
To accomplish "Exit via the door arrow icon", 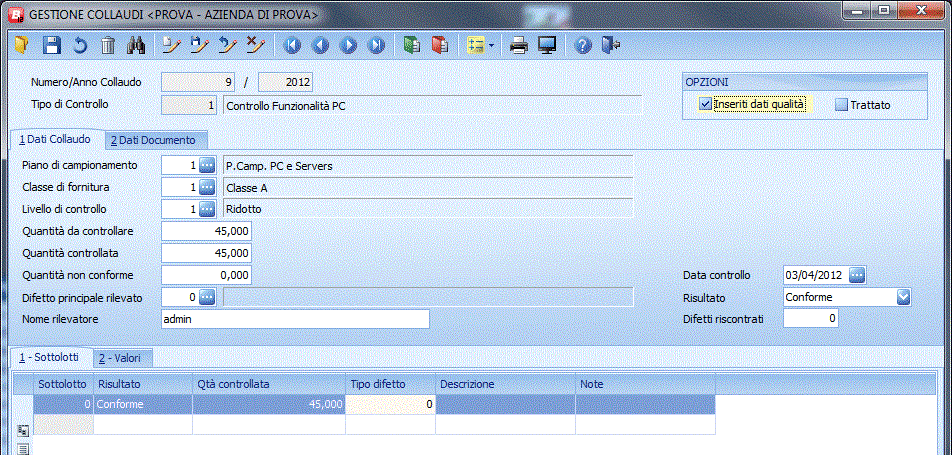I will click(x=611, y=46).
